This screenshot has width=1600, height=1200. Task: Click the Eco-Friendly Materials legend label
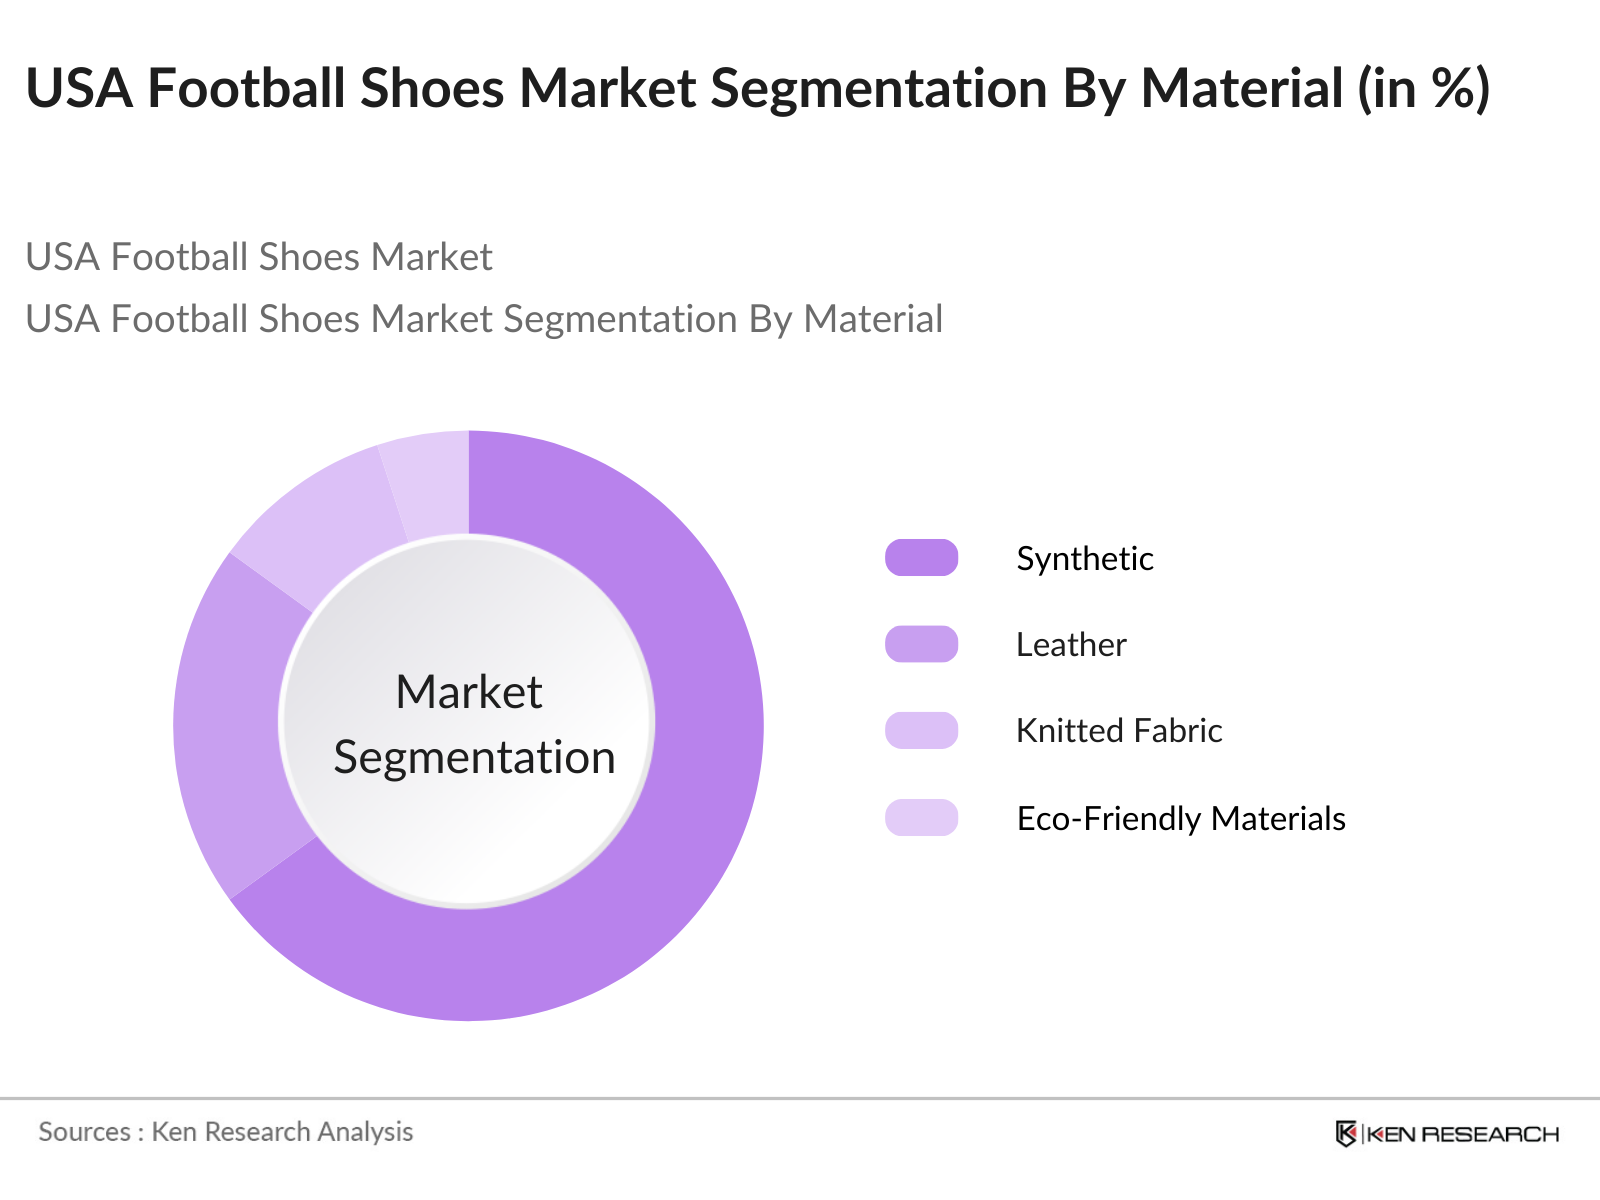tap(1180, 818)
